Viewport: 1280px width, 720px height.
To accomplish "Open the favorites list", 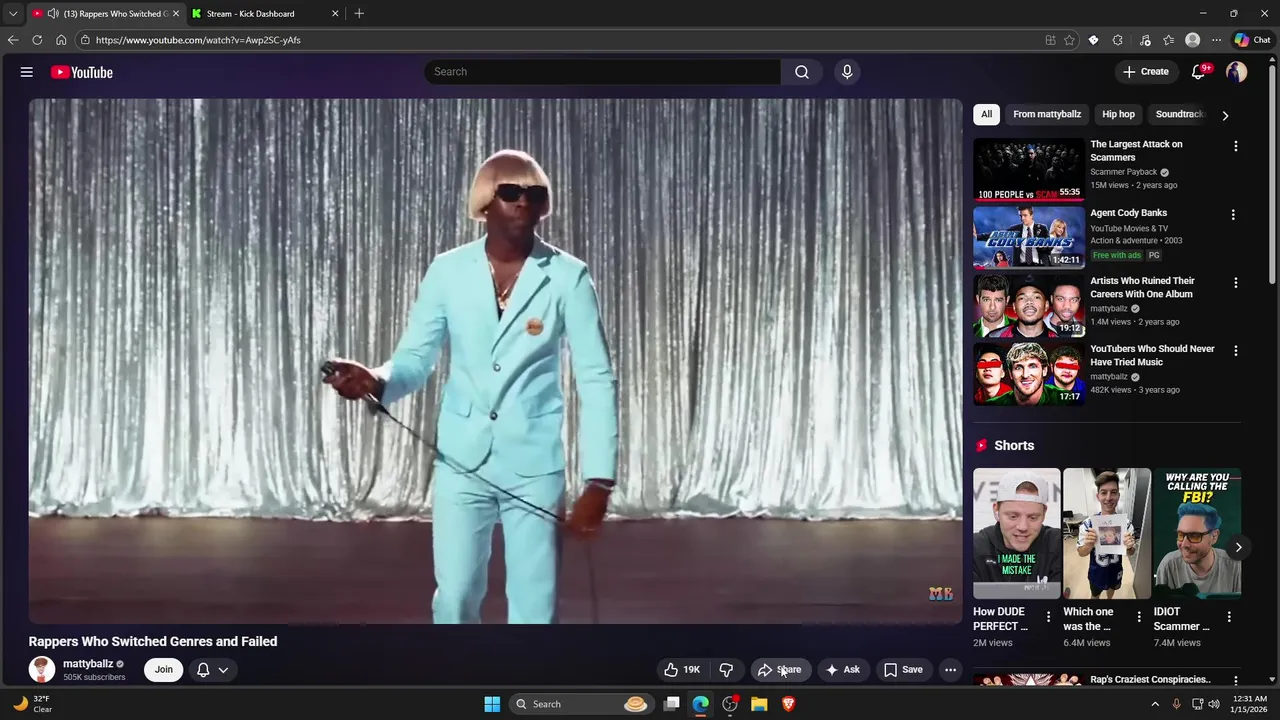I will tap(1168, 40).
